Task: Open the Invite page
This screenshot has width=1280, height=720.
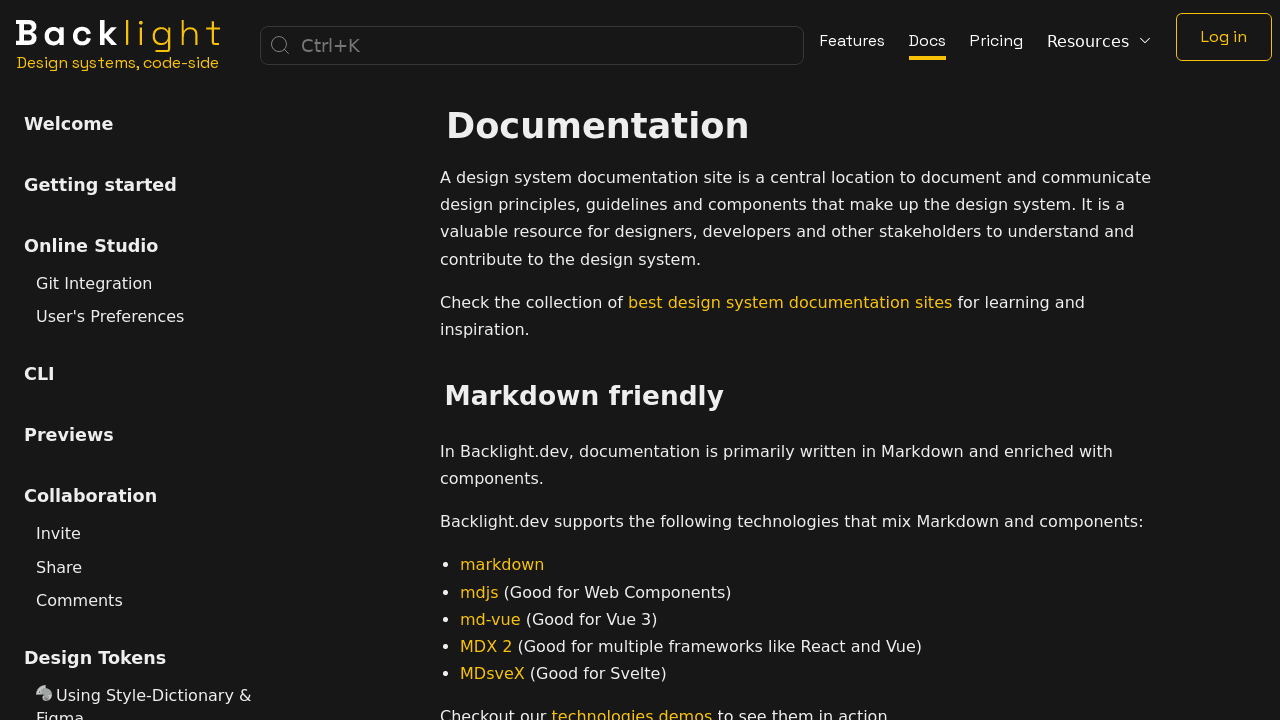Action: (x=58, y=534)
